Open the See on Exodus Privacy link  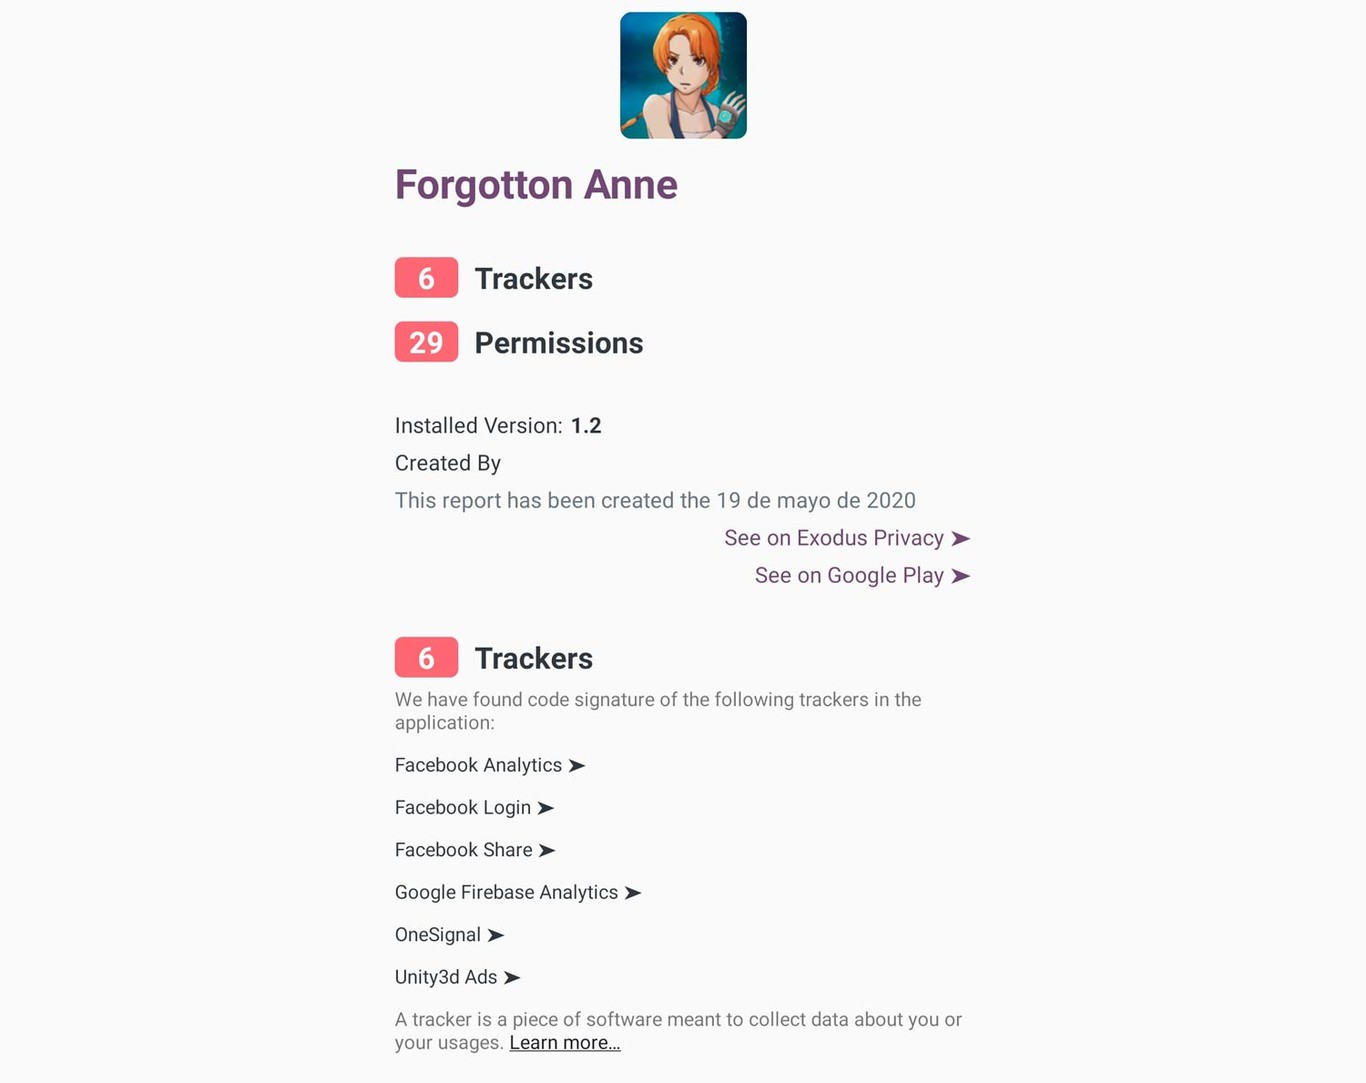point(833,538)
